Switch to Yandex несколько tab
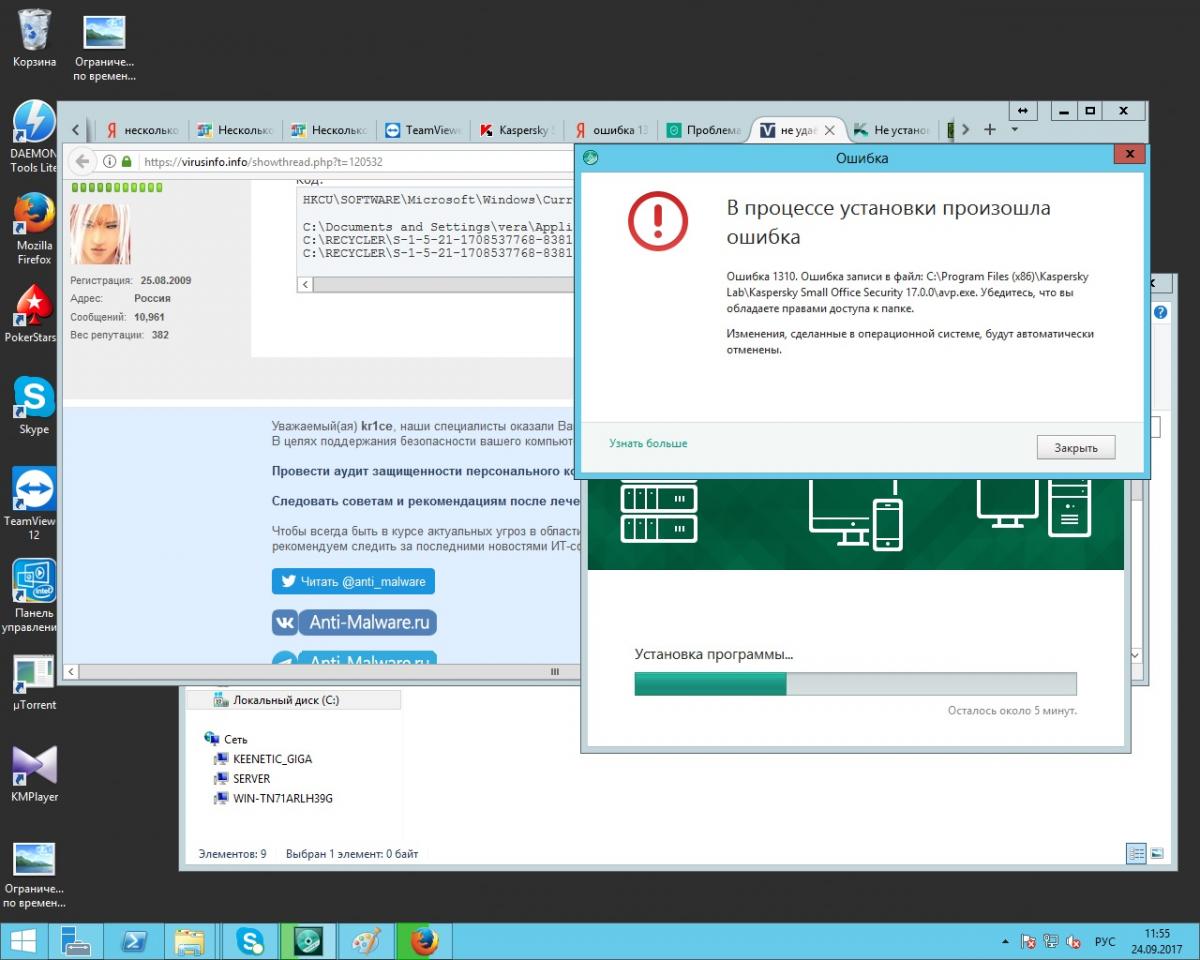Image resolution: width=1200 pixels, height=960 pixels. click(x=140, y=130)
